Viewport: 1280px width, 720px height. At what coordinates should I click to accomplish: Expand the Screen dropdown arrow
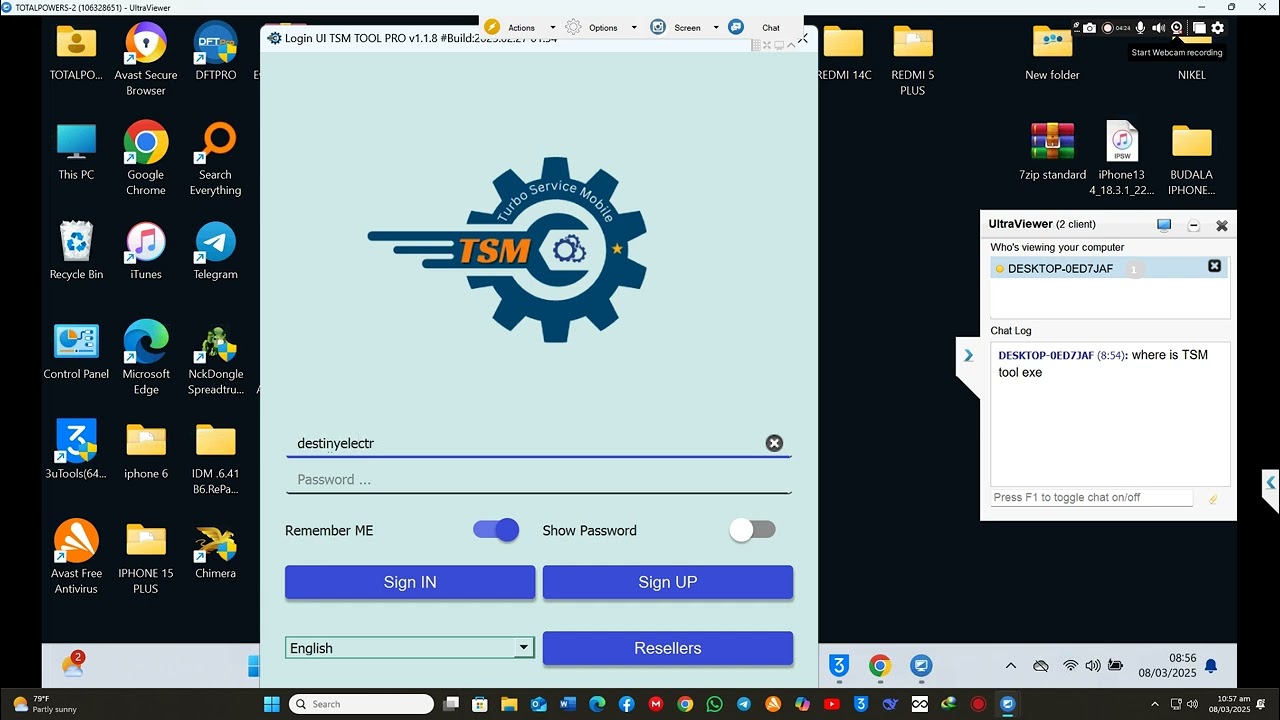(x=716, y=28)
